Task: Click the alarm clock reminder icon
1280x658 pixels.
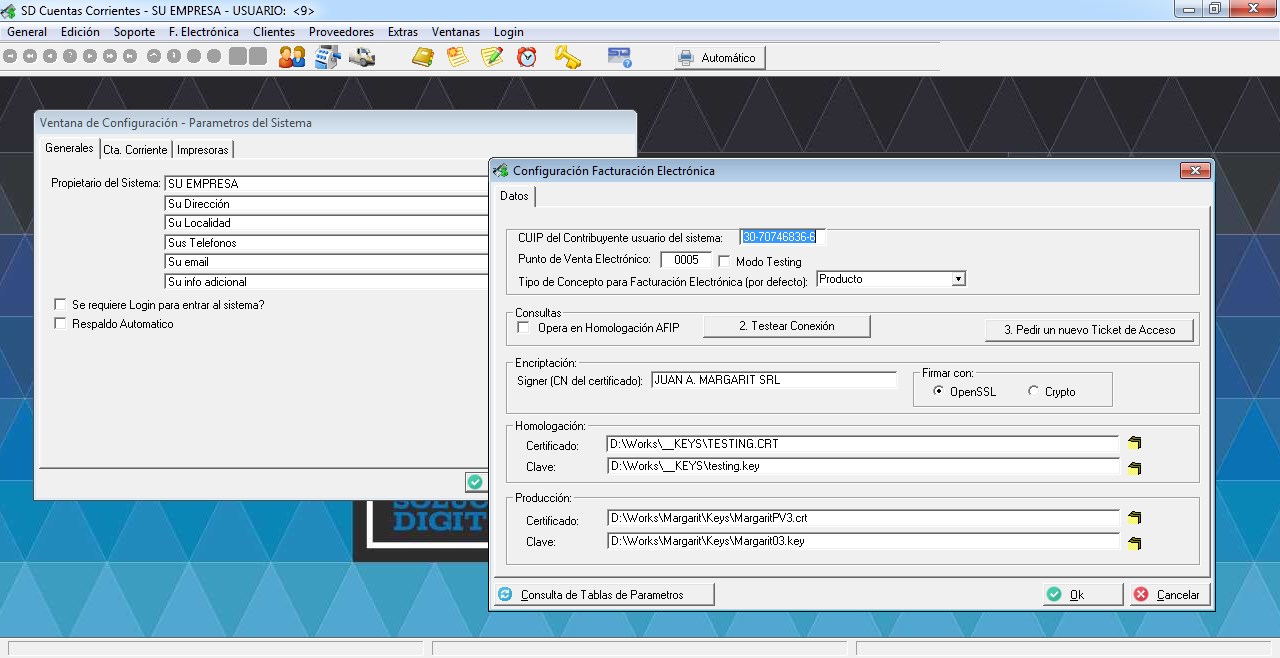Action: point(527,57)
